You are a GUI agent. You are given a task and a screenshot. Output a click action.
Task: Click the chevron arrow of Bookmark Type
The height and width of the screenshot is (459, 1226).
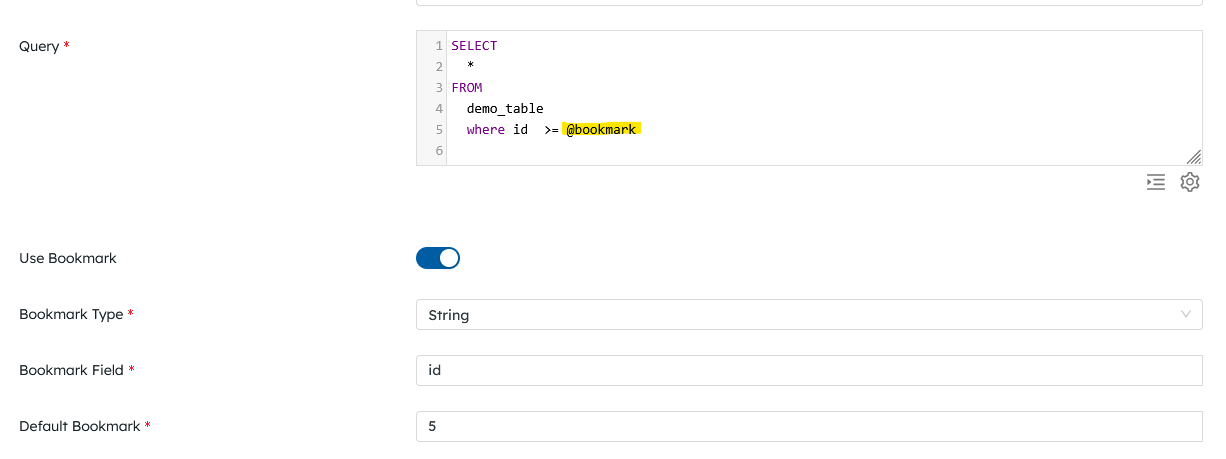click(1186, 314)
